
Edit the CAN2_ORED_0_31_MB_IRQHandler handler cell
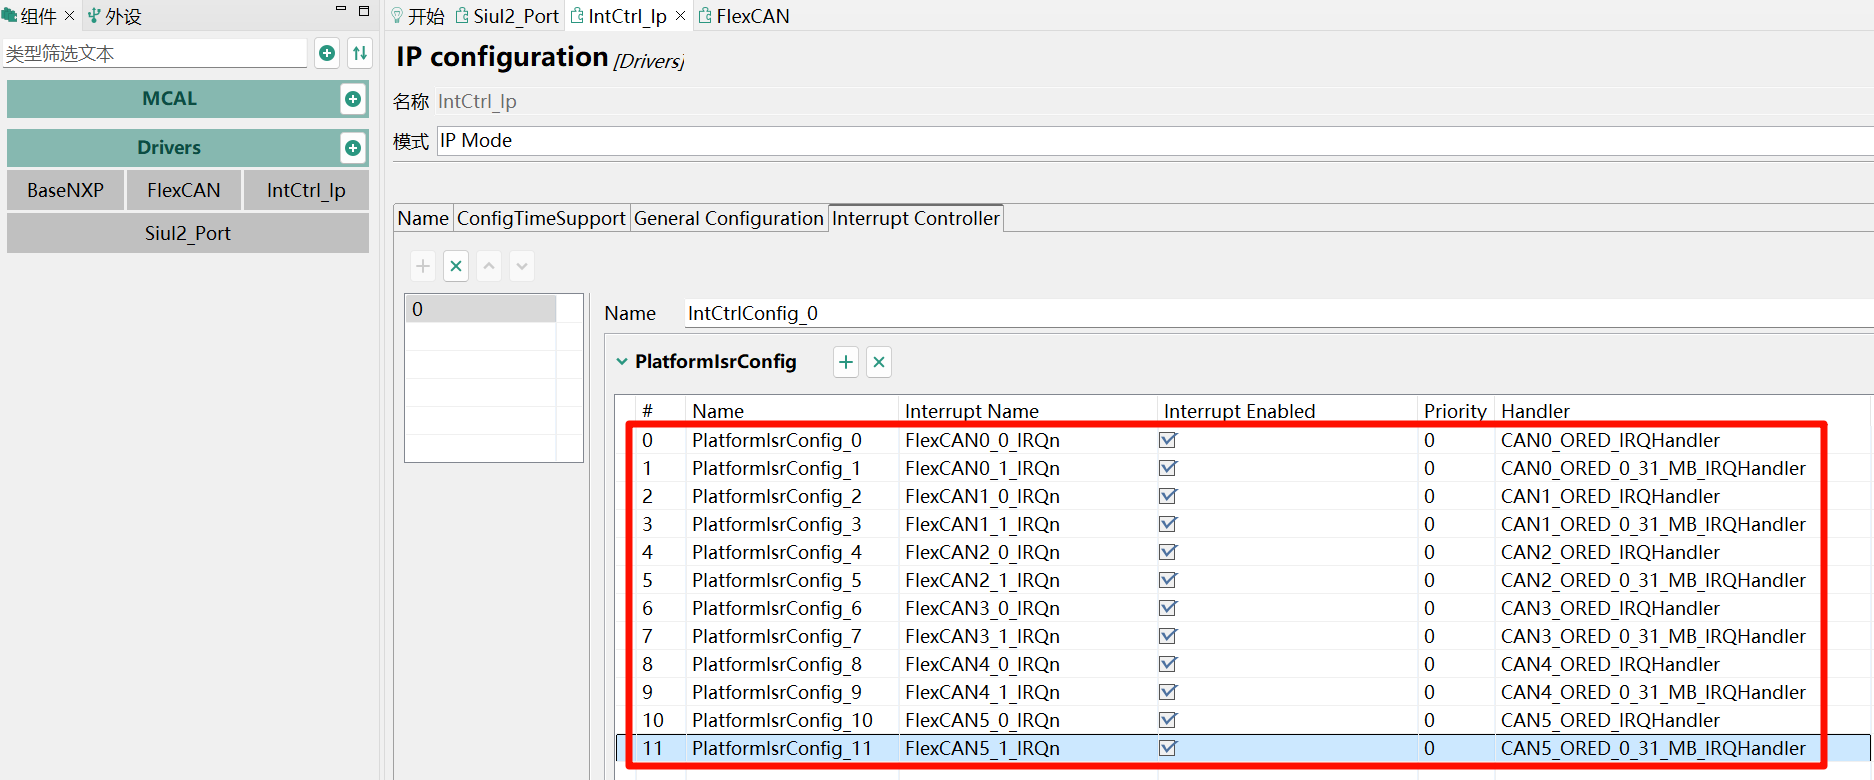click(x=1653, y=580)
